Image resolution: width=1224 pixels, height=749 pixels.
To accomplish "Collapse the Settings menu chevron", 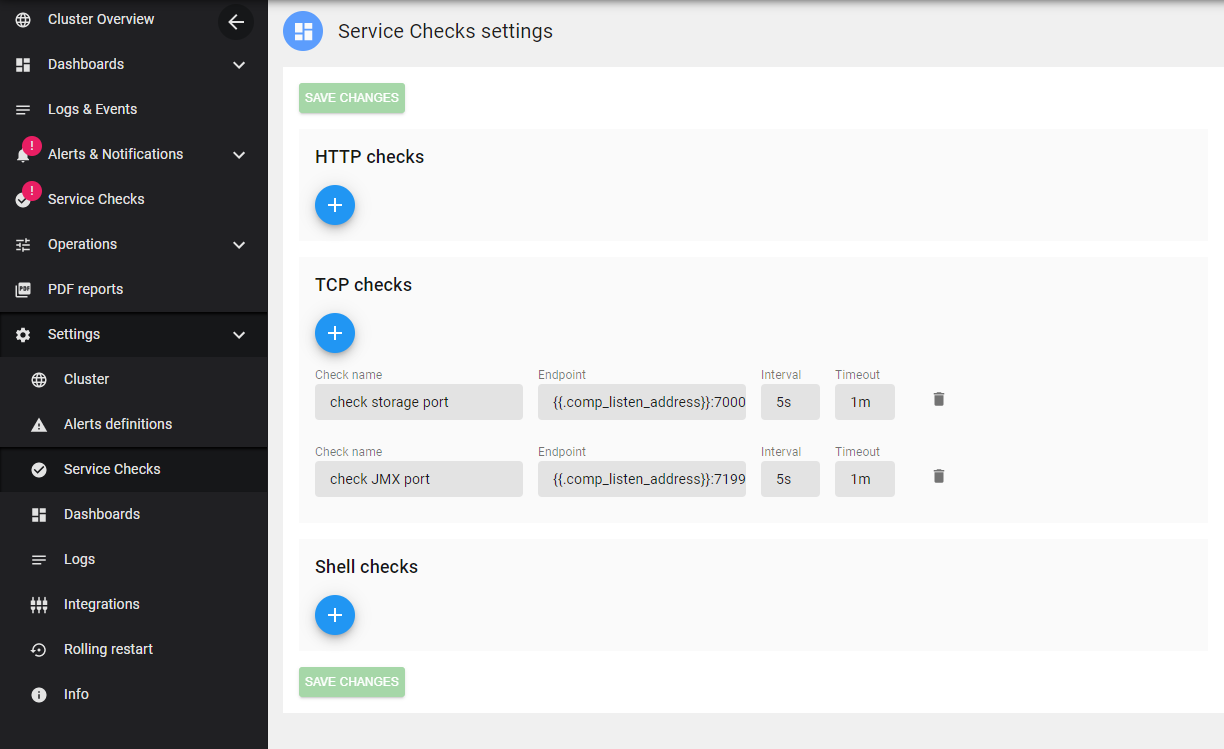I will point(239,335).
